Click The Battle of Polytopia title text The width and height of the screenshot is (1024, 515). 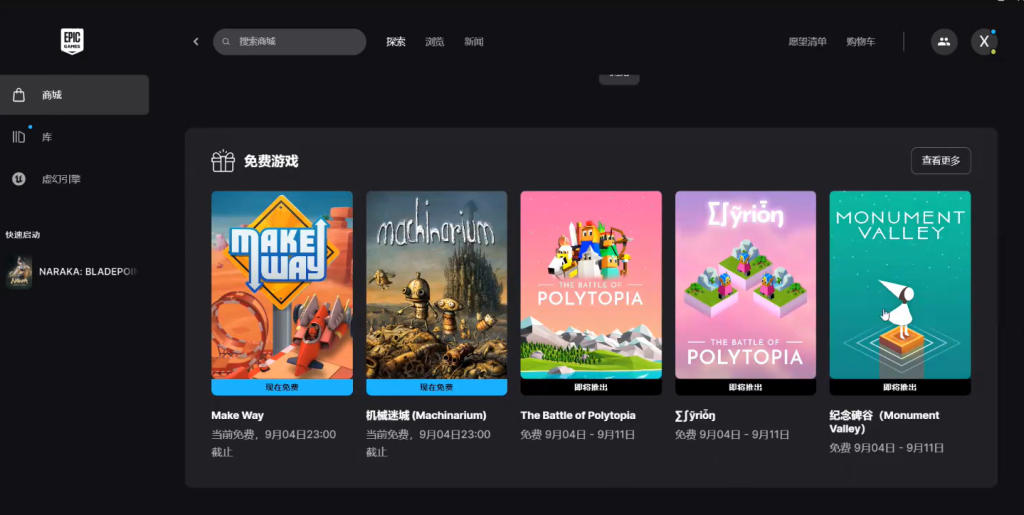click(x=578, y=415)
